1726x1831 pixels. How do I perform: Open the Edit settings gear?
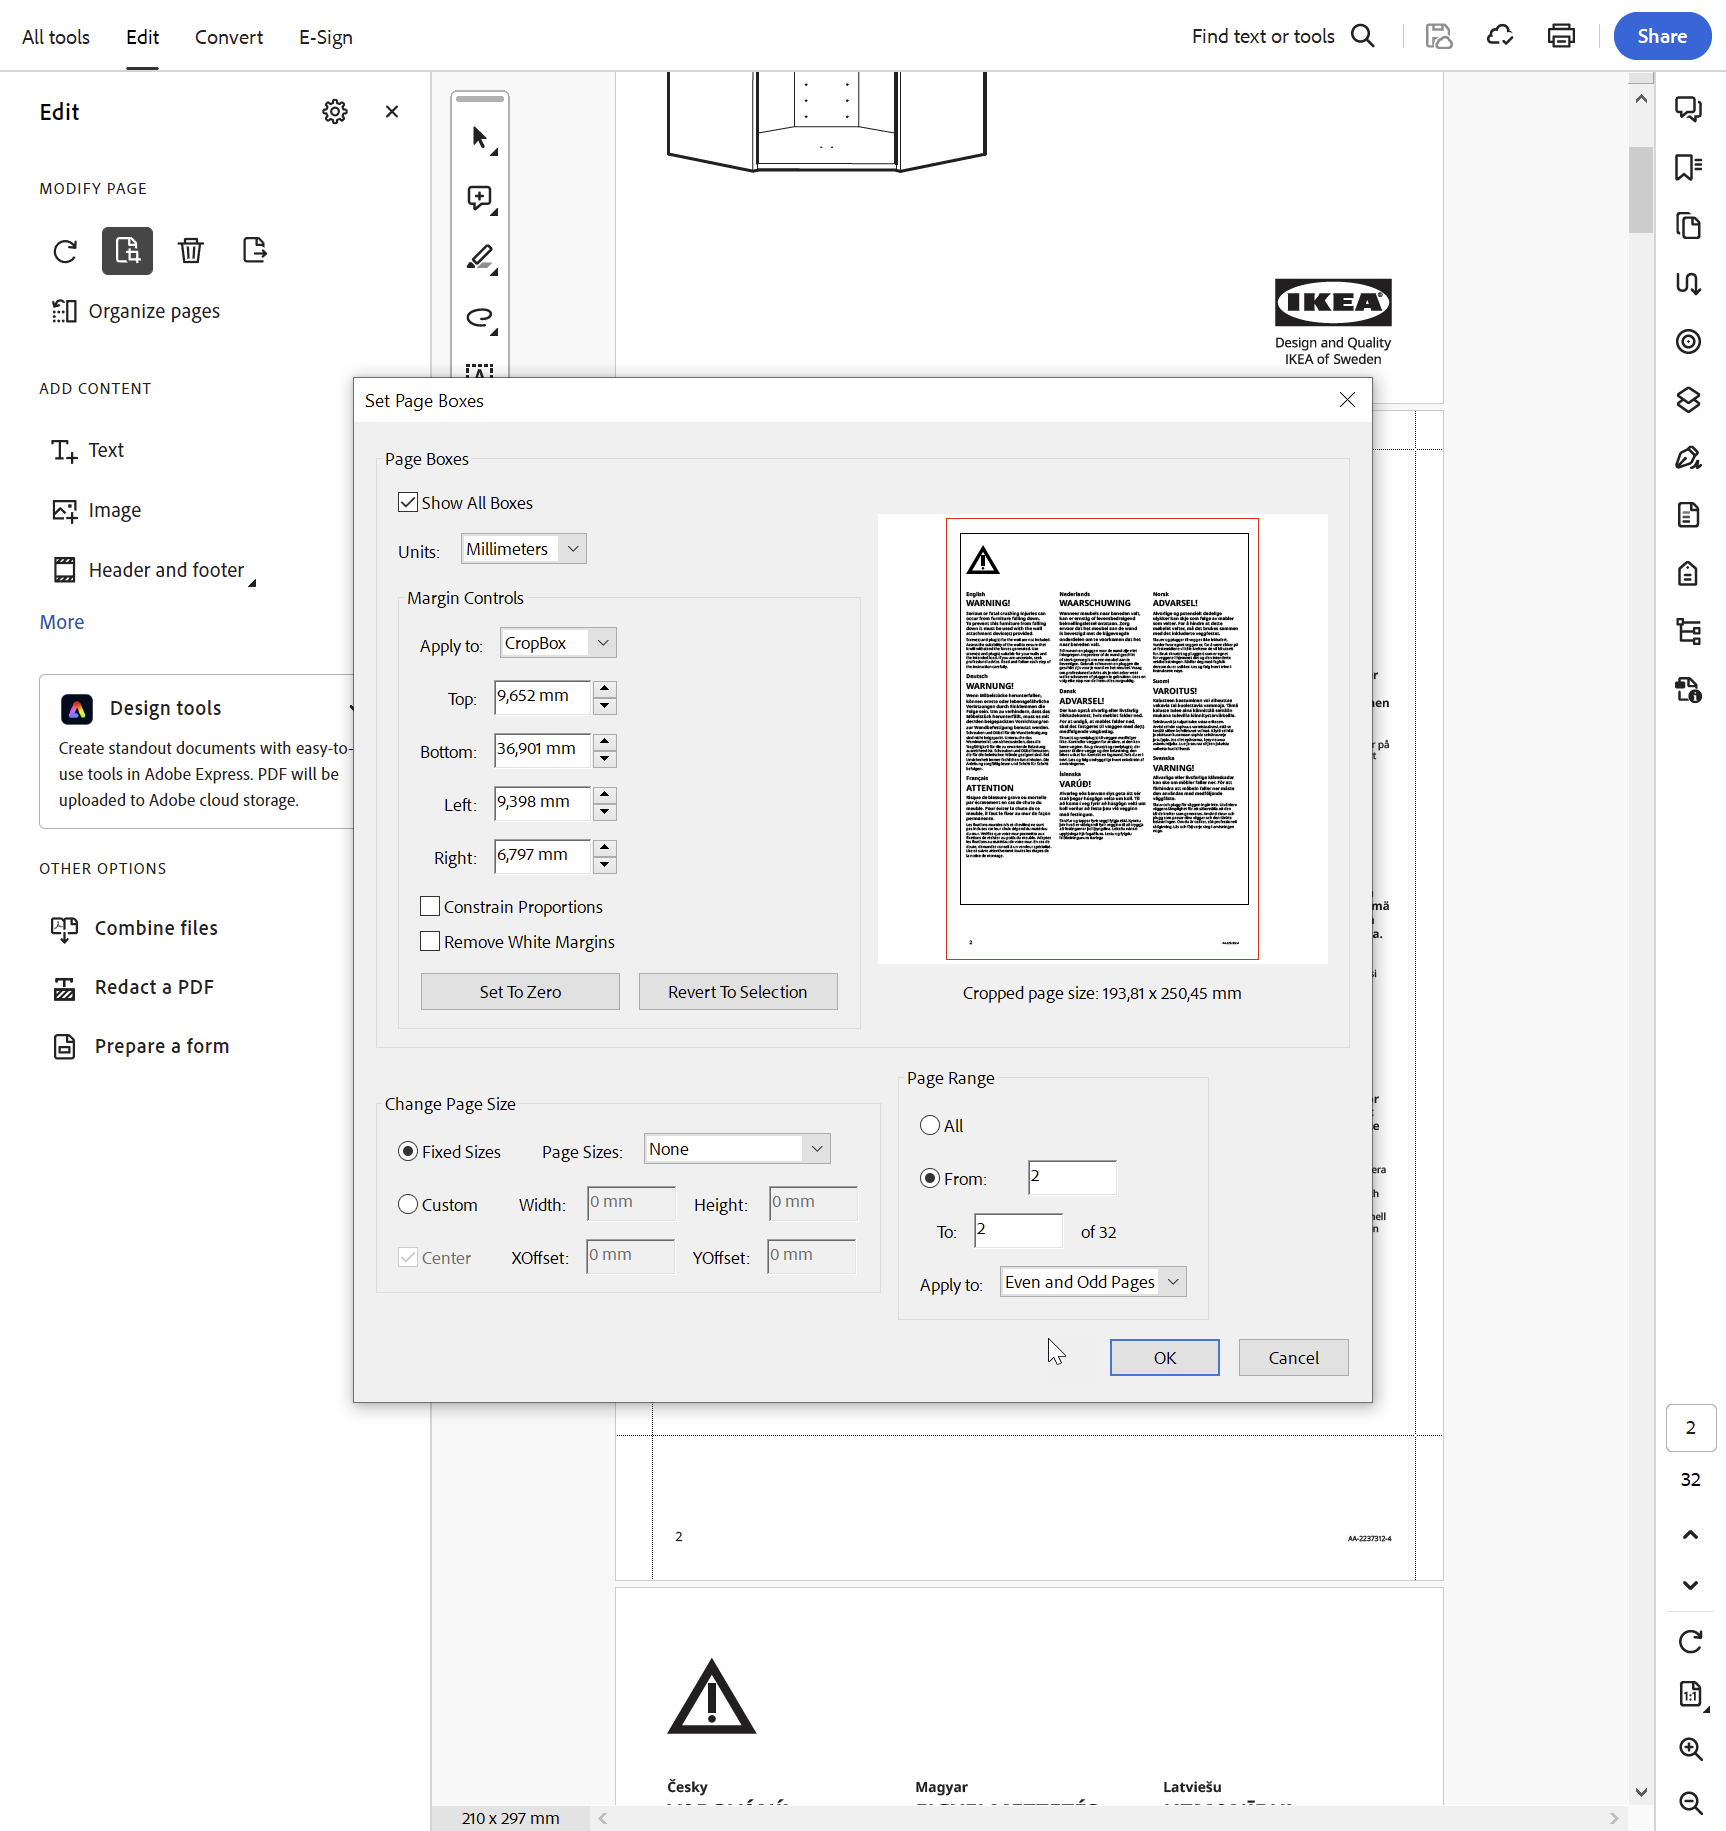[x=335, y=111]
